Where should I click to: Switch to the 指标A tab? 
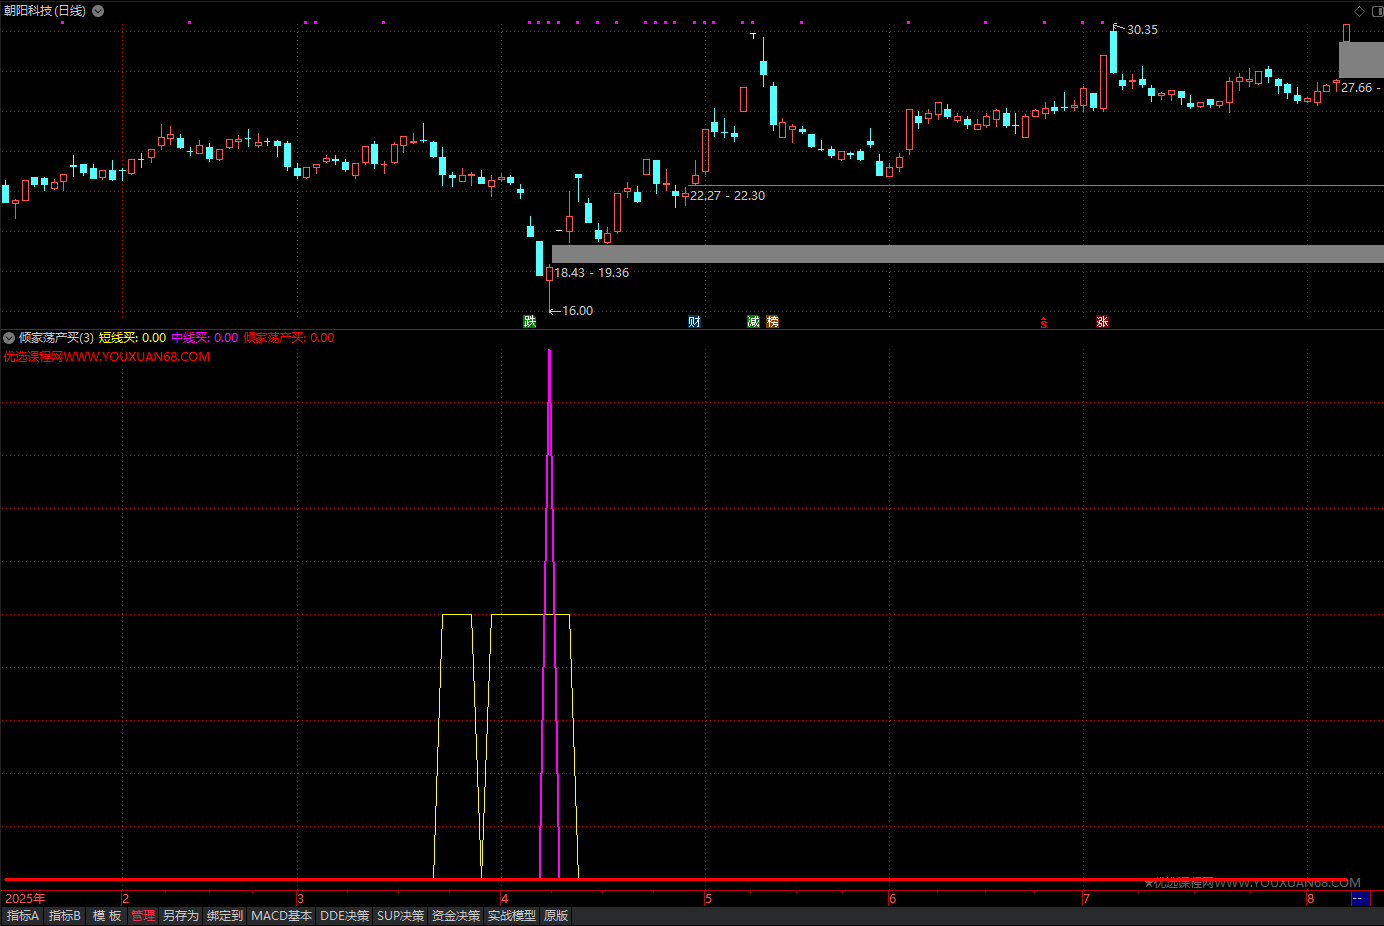22,916
